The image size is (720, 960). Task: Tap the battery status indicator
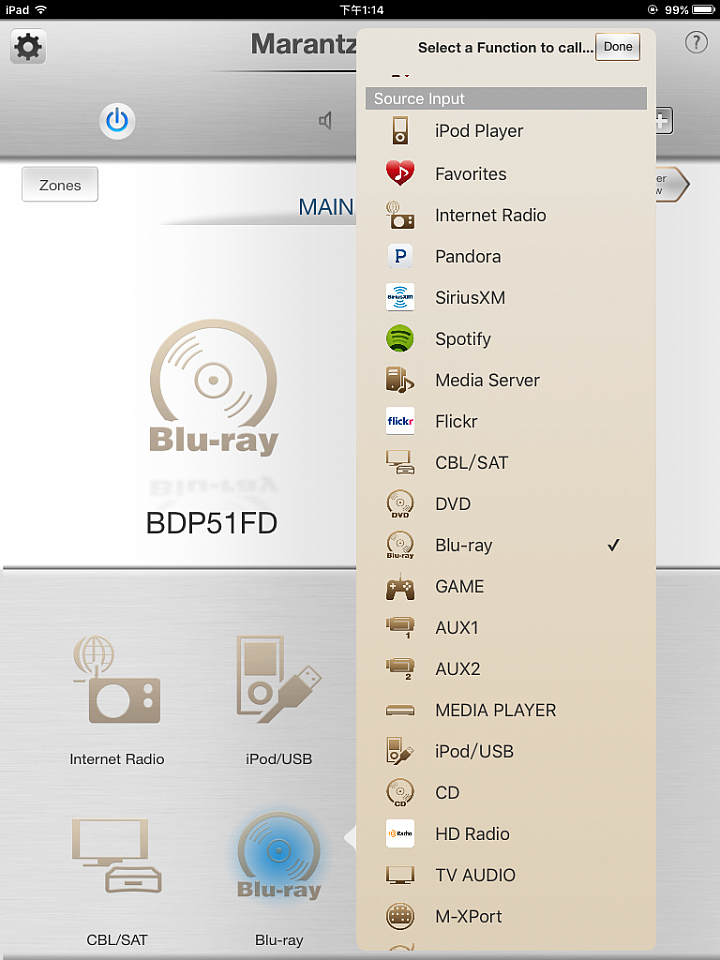click(x=703, y=10)
